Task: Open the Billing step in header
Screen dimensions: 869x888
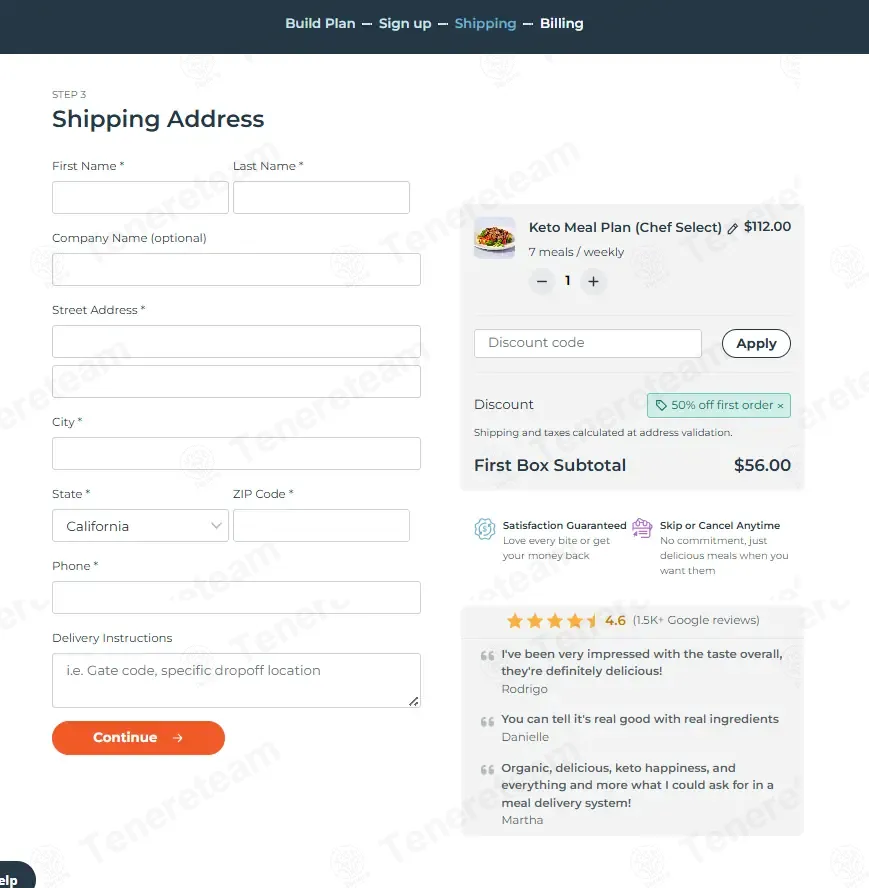Action: [561, 23]
